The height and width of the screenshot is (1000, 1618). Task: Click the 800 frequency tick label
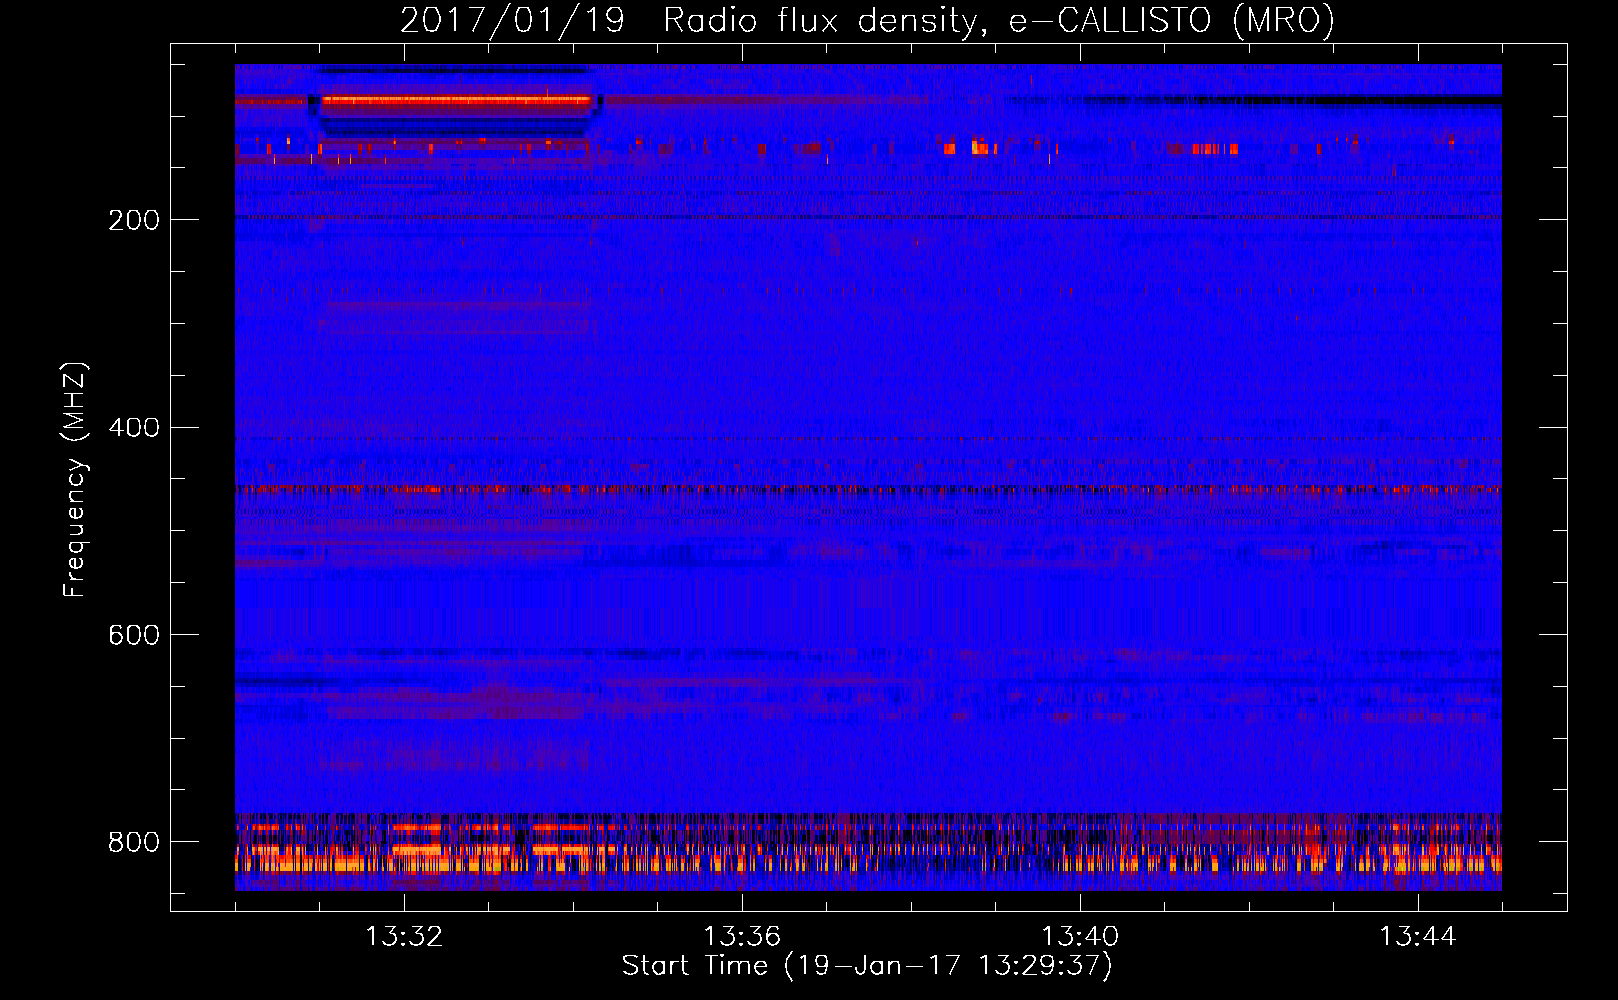[134, 842]
